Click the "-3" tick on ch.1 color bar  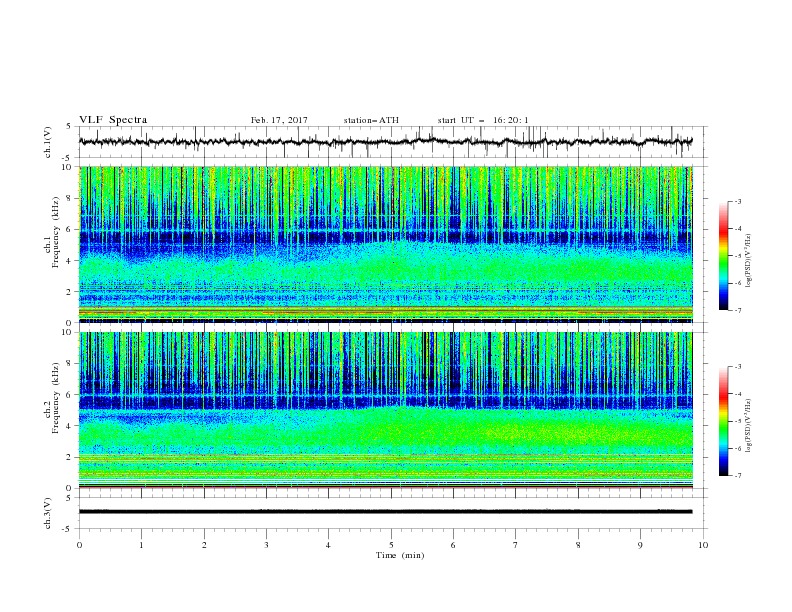coord(737,201)
